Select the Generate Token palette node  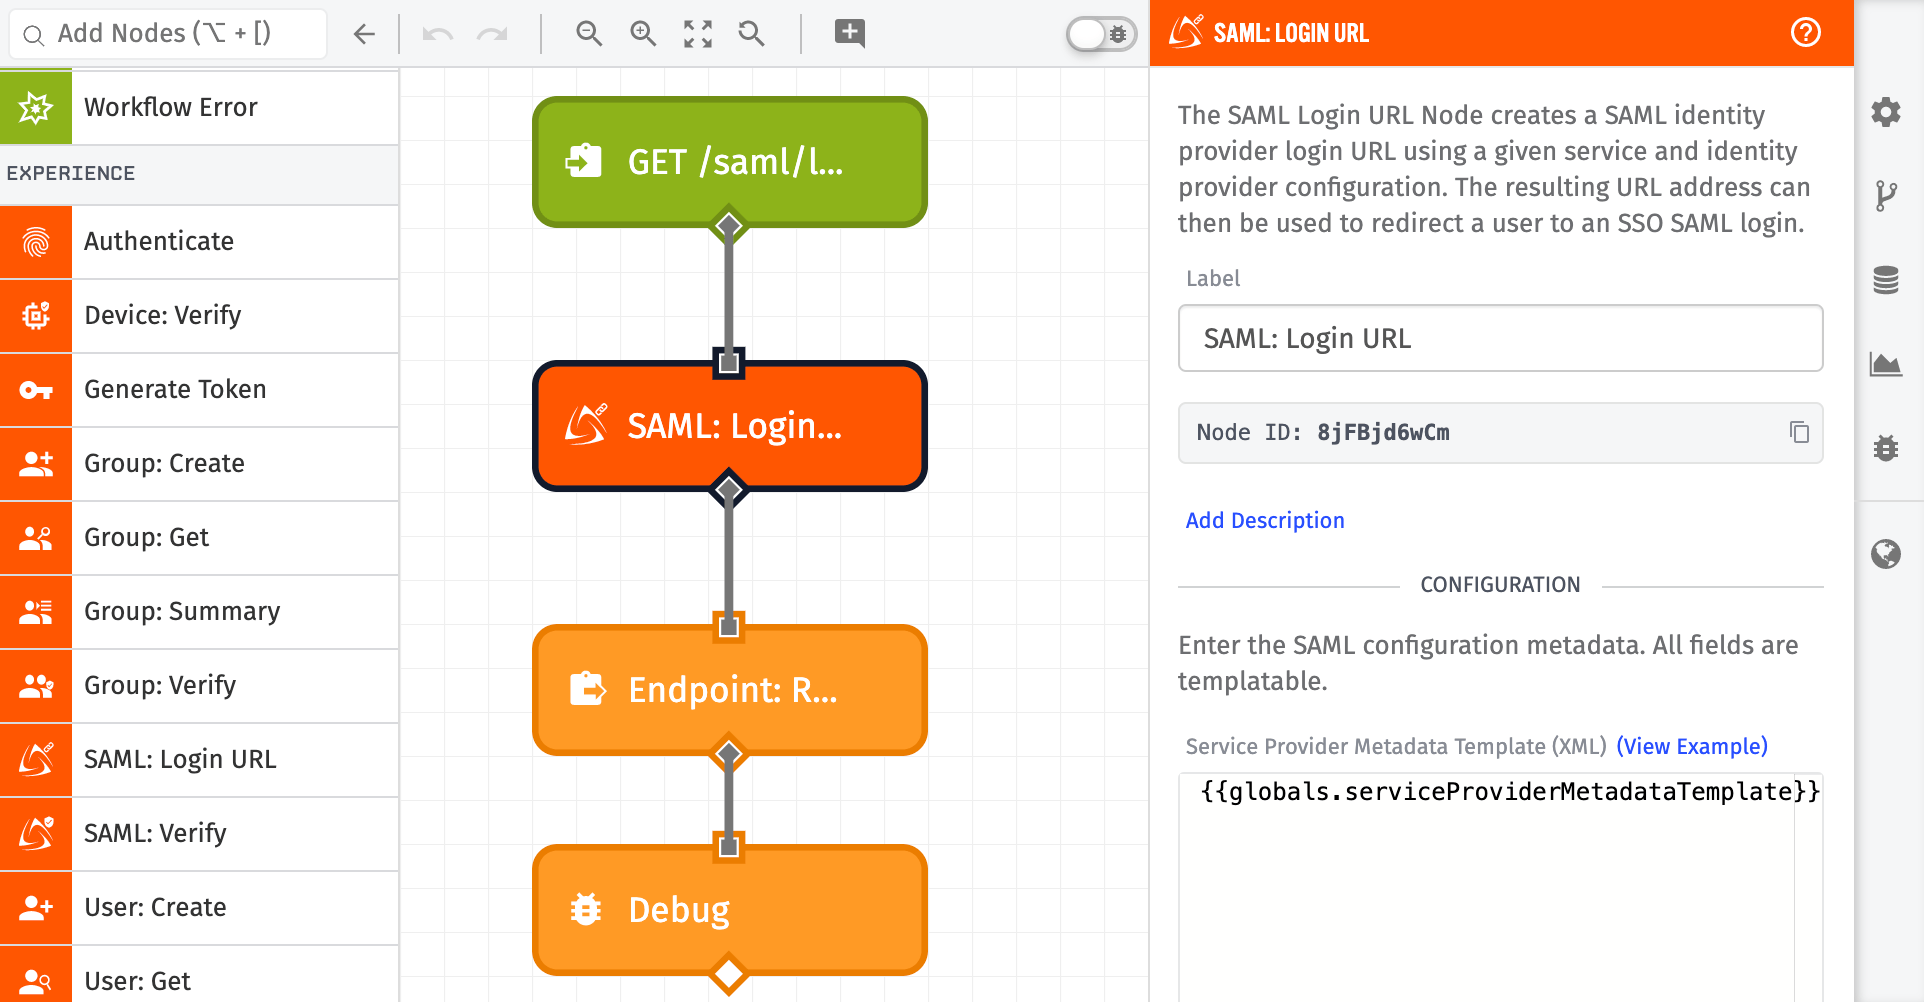[x=199, y=389]
